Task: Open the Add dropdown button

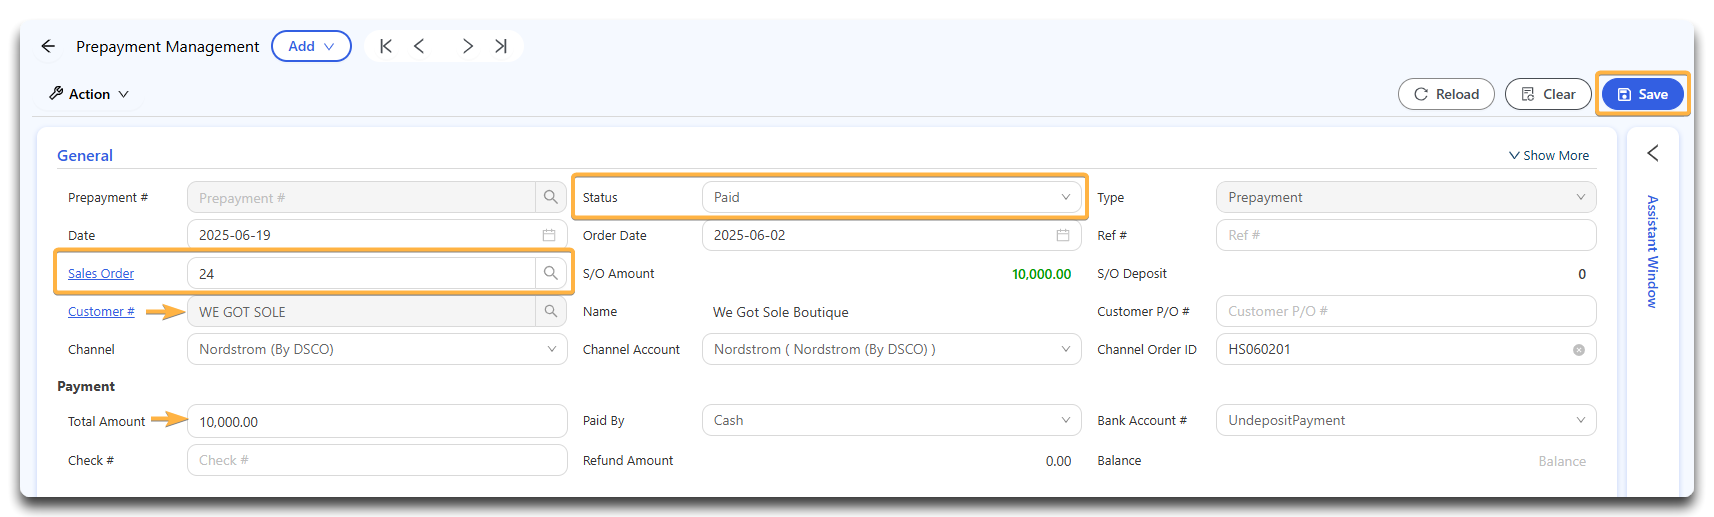Action: [x=311, y=46]
